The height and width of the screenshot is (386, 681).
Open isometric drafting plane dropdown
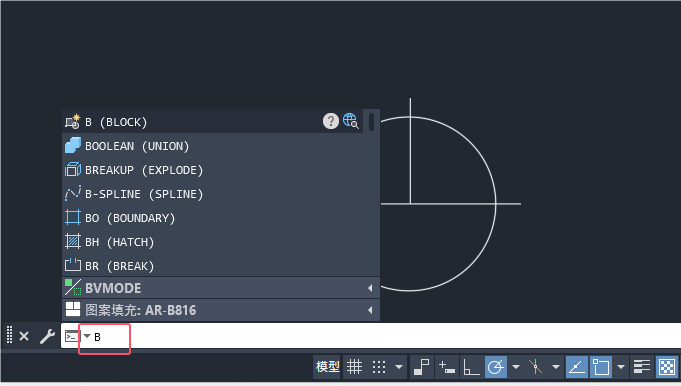555,367
